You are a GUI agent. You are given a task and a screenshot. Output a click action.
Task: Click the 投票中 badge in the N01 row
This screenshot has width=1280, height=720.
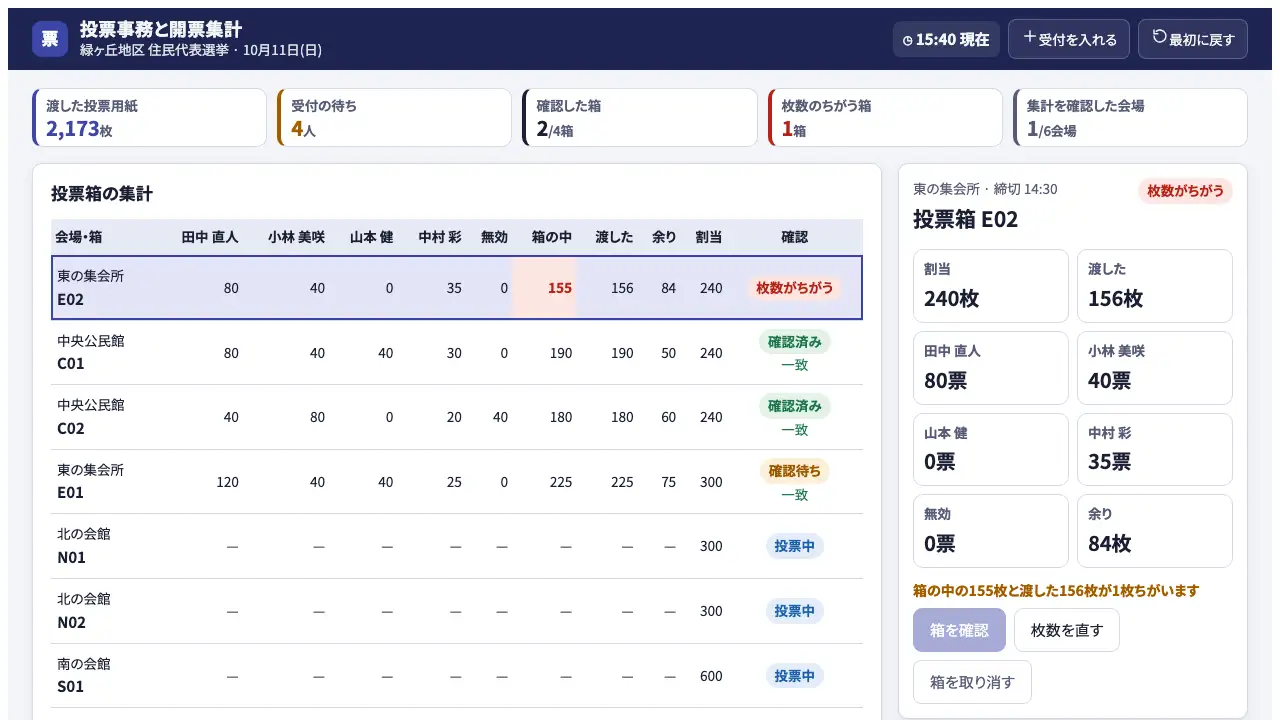point(794,546)
